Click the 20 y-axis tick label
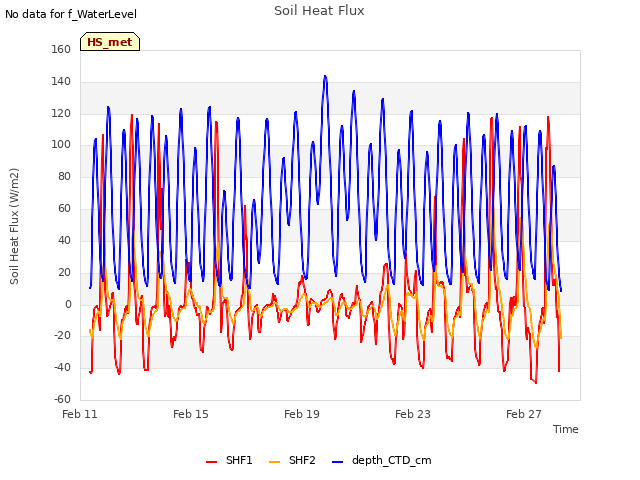The image size is (640, 480). [x=64, y=272]
